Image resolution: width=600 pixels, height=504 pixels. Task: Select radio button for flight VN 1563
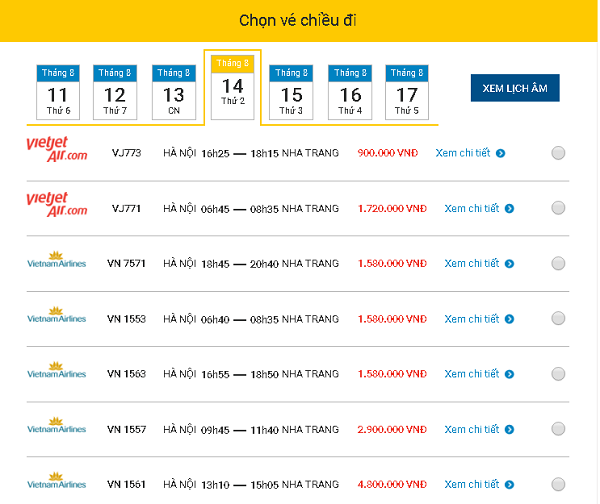pos(558,374)
